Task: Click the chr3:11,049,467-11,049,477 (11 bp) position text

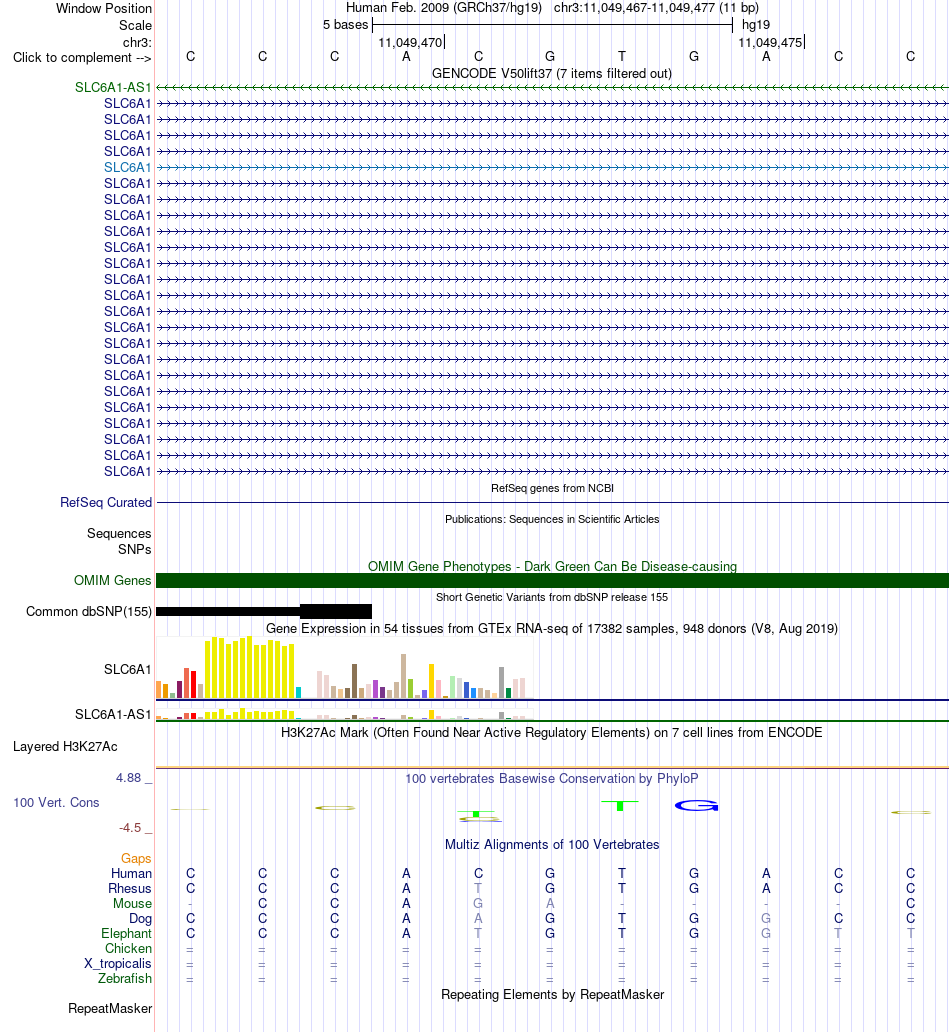Action: coord(656,8)
